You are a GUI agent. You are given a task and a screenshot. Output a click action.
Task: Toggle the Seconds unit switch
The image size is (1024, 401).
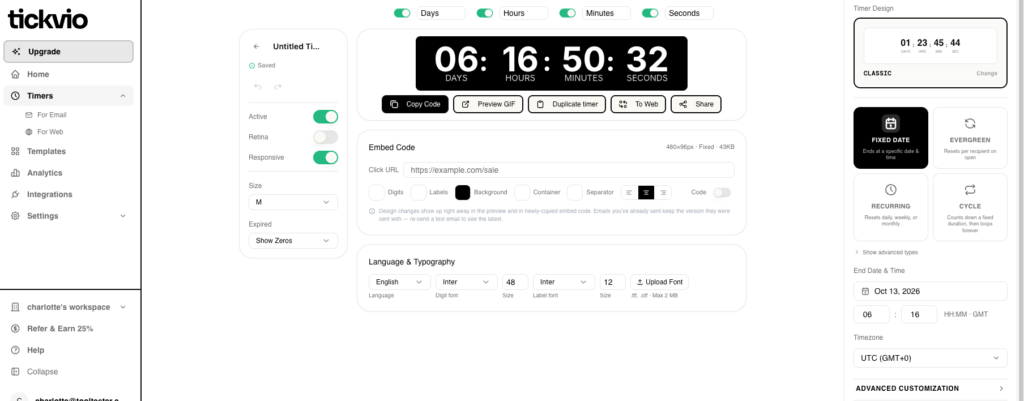click(x=650, y=13)
